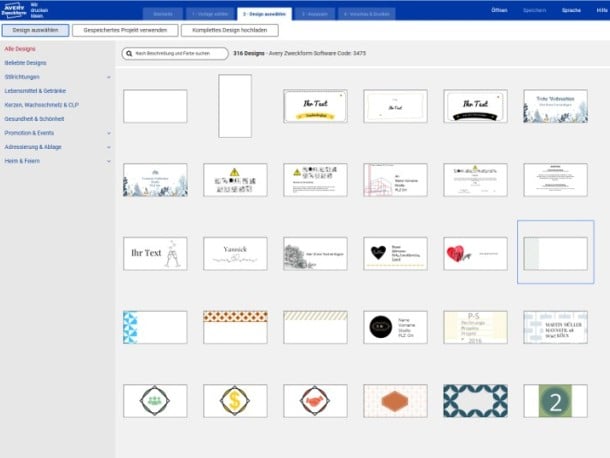610x458 pixels.
Task: Select the orange hexagon design
Action: [x=395, y=401]
